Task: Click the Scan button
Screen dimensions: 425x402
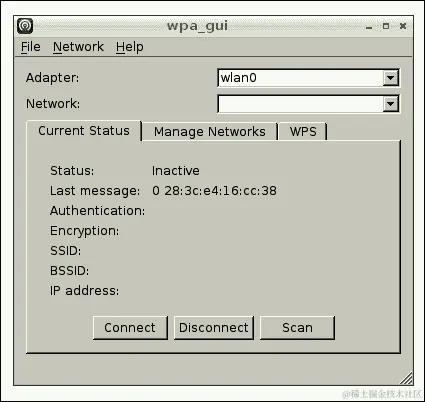Action: [x=297, y=328]
